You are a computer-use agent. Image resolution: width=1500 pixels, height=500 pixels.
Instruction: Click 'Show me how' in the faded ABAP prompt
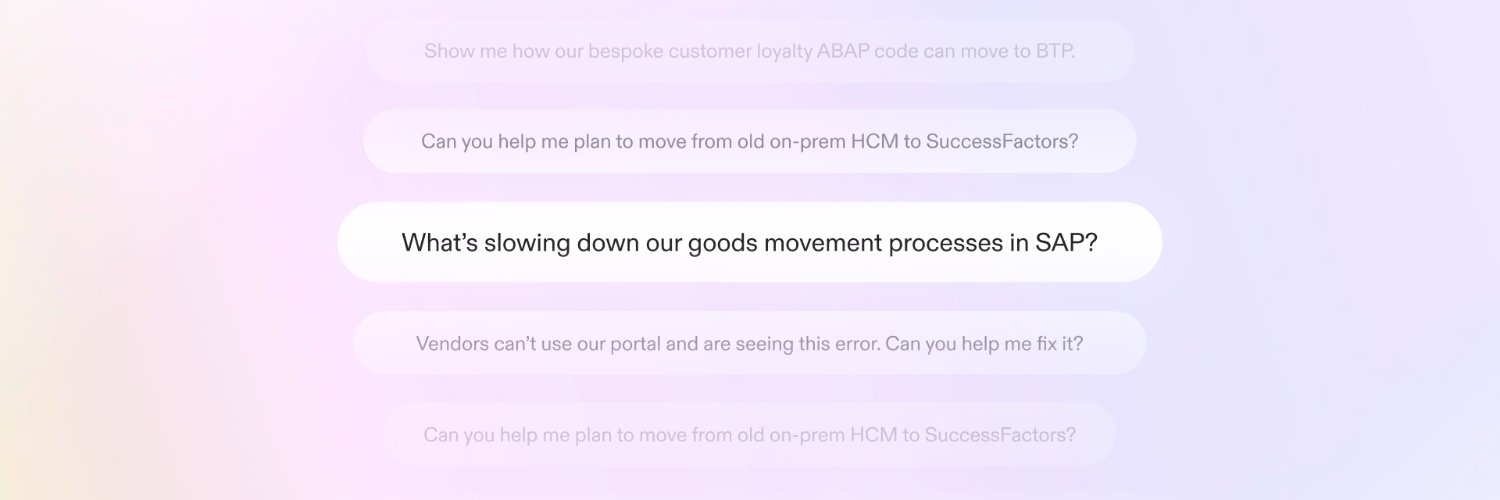point(466,51)
